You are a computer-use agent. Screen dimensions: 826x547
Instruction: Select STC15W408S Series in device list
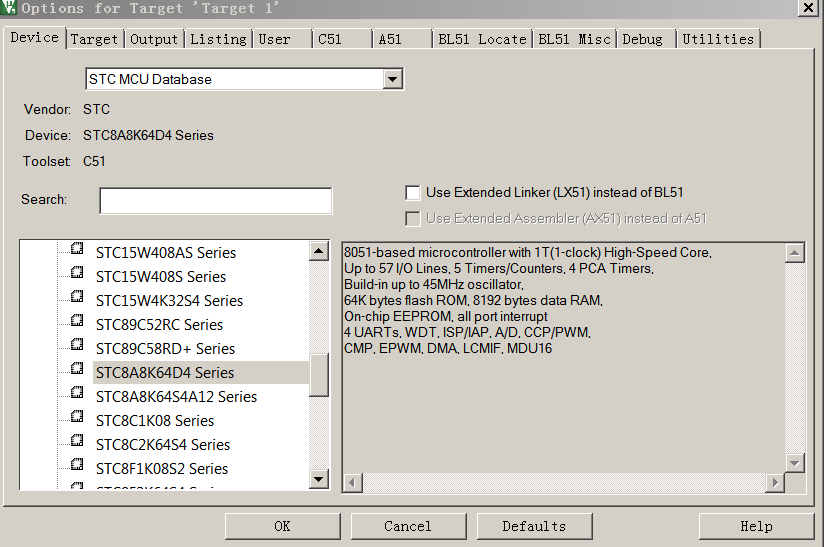(x=160, y=276)
